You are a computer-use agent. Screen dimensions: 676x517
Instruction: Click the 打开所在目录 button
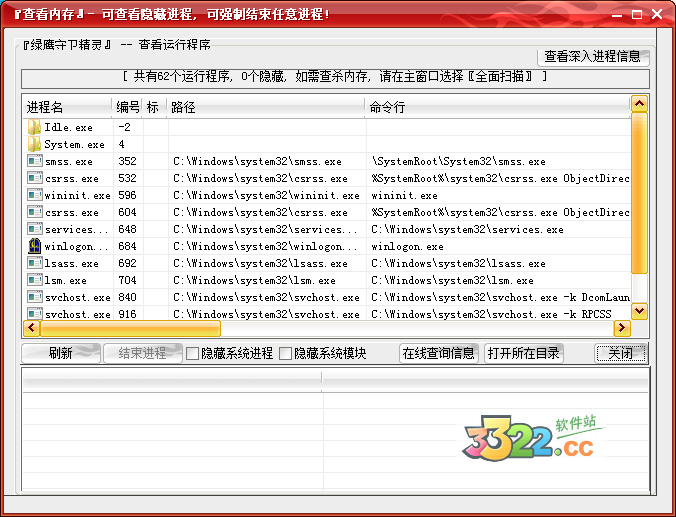pyautogui.click(x=523, y=354)
